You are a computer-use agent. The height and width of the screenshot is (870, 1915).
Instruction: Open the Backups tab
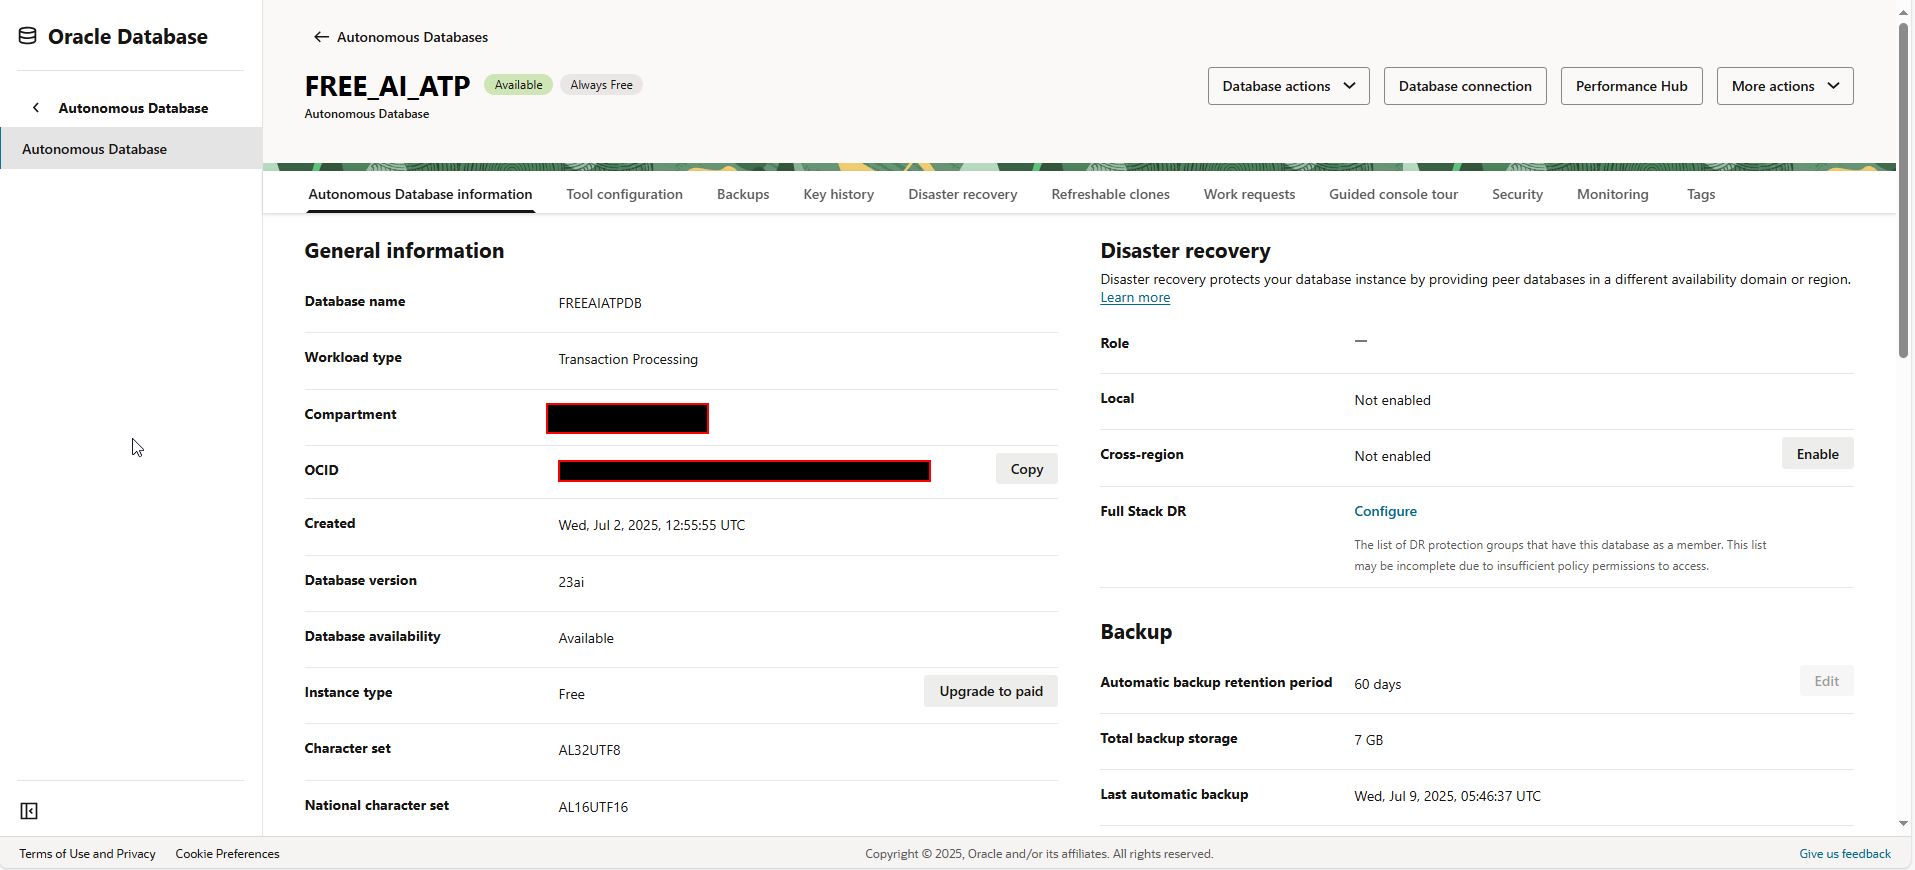743,194
